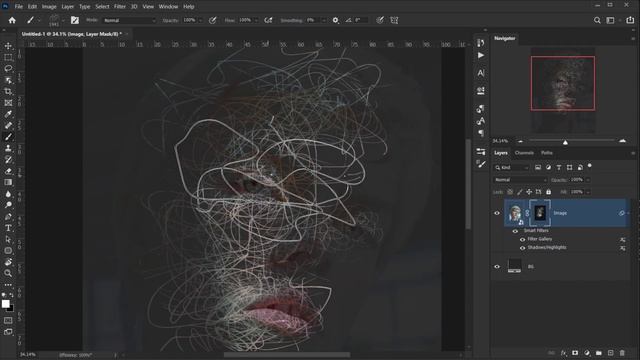Select the Crop tool
This screenshot has height=360, width=640.
tap(8, 91)
